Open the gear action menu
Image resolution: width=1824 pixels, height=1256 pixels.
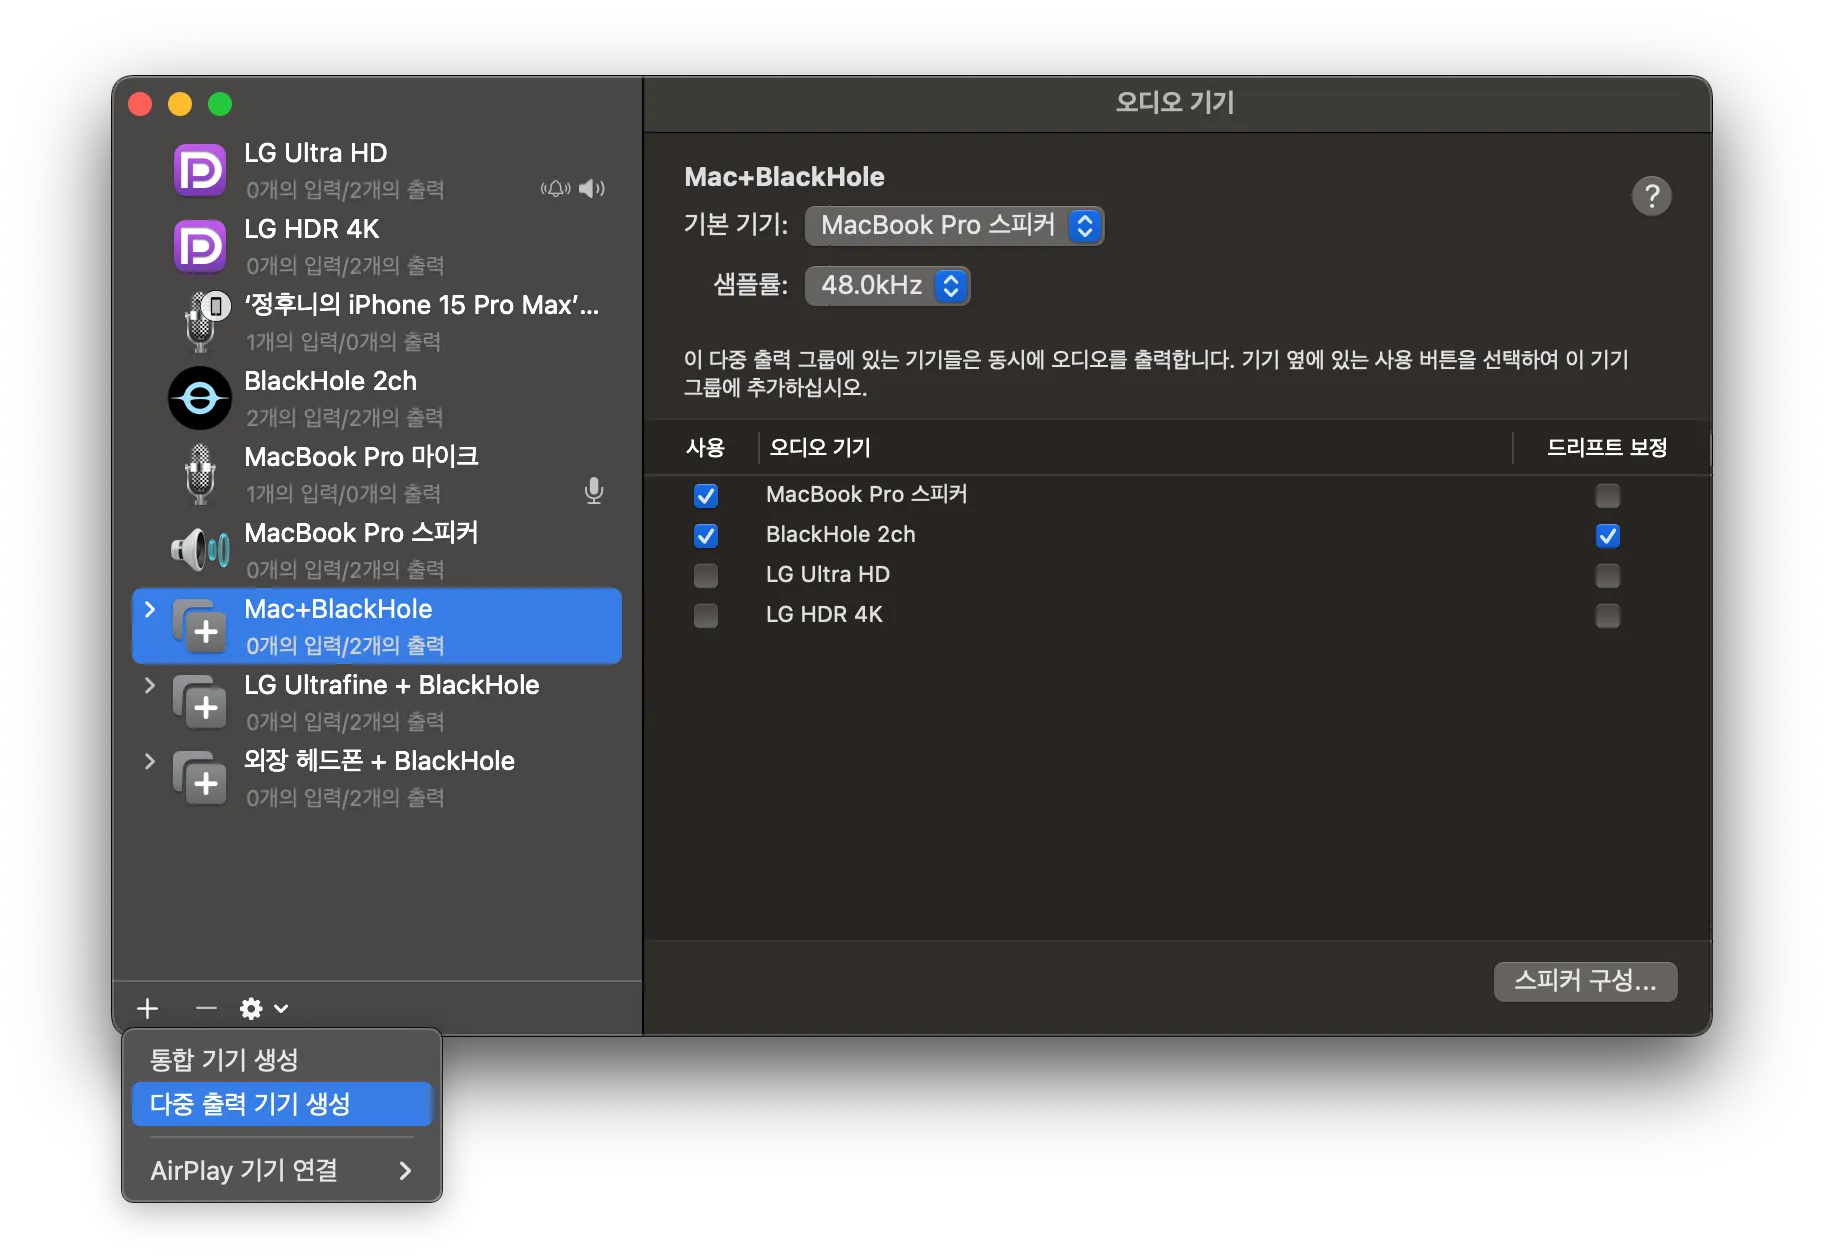coord(264,1008)
